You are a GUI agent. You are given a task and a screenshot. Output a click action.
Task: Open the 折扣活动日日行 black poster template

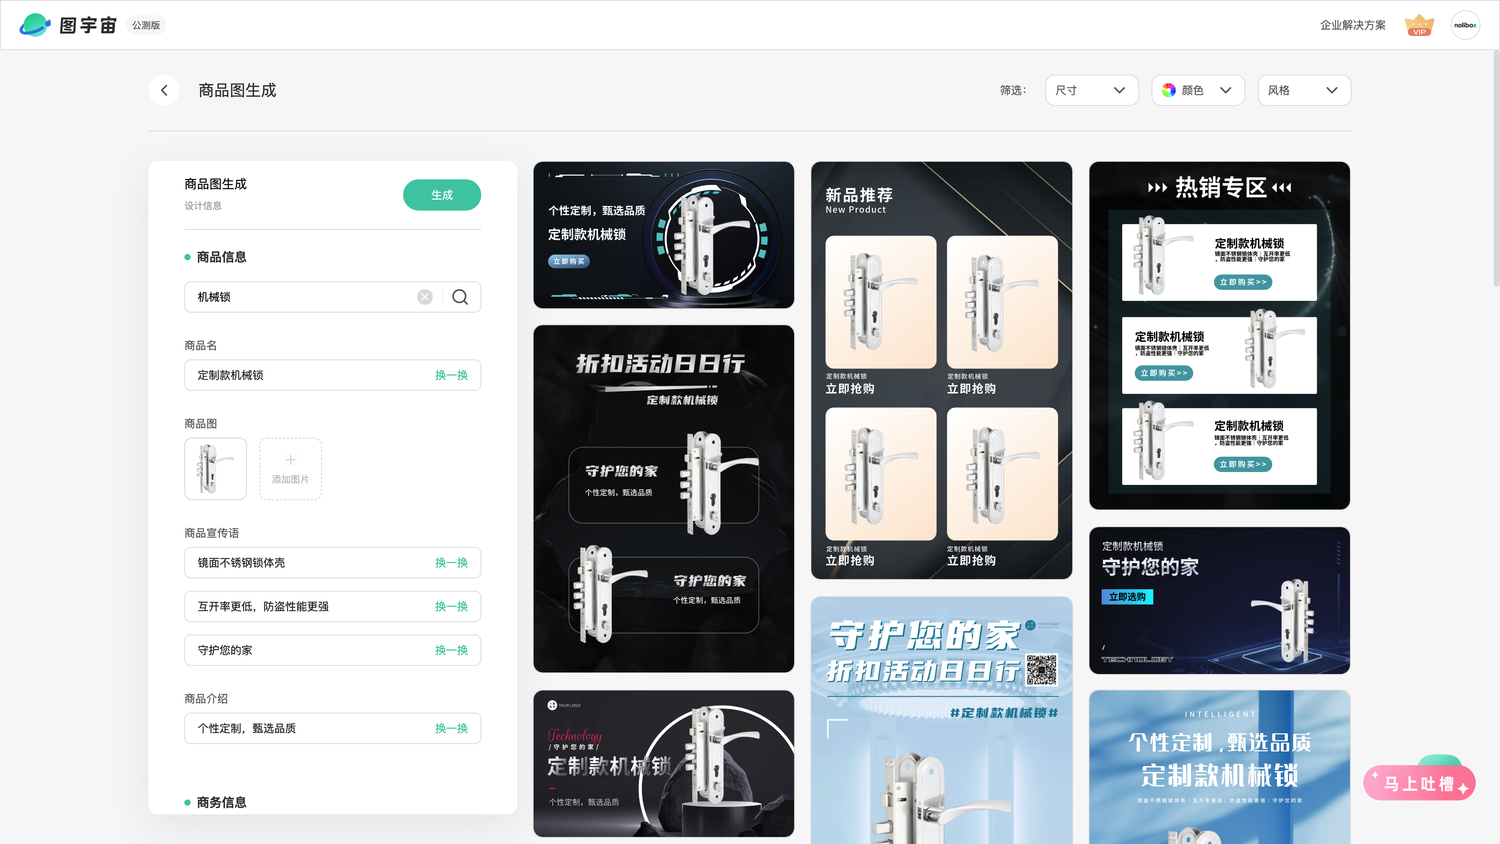tap(664, 499)
